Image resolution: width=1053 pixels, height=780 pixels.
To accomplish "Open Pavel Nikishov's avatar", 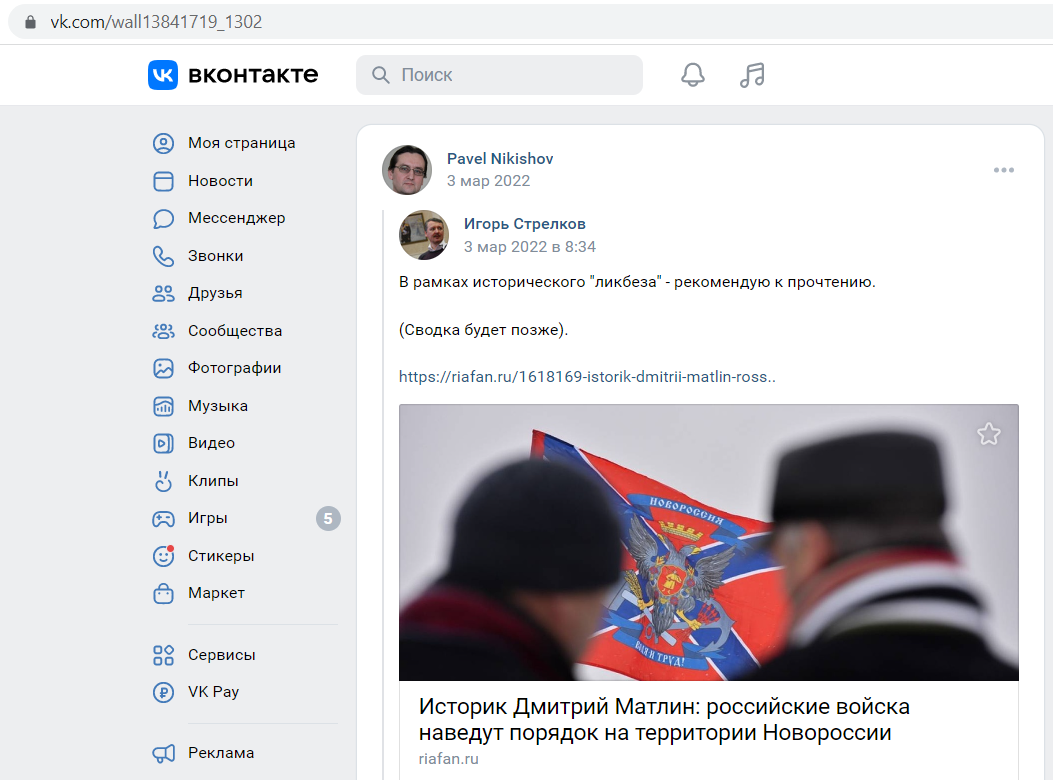I will click(x=407, y=170).
